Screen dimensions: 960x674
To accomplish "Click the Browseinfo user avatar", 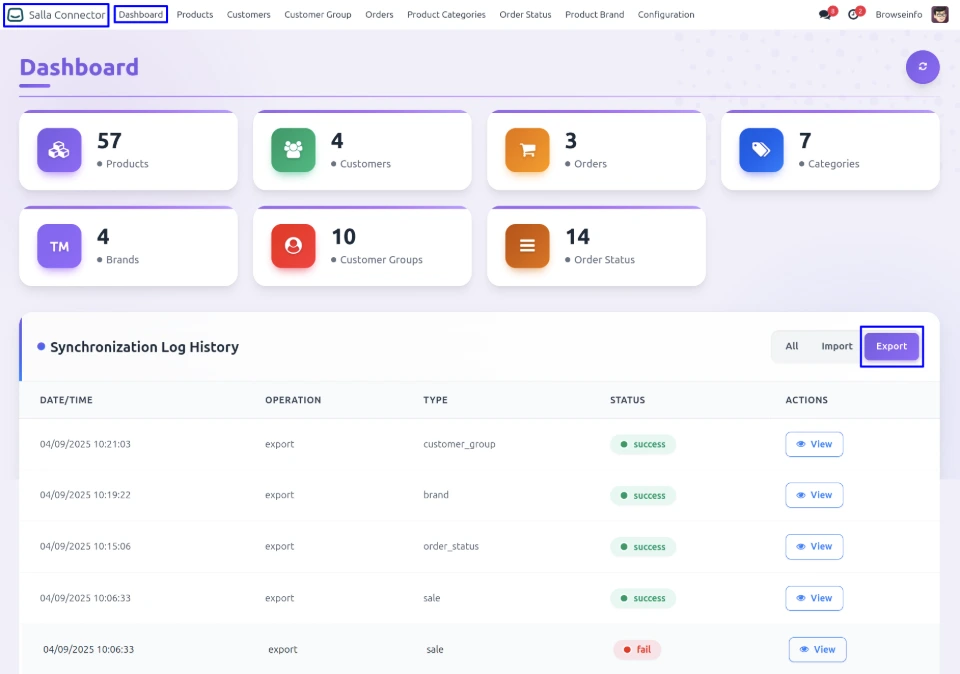I will [939, 15].
